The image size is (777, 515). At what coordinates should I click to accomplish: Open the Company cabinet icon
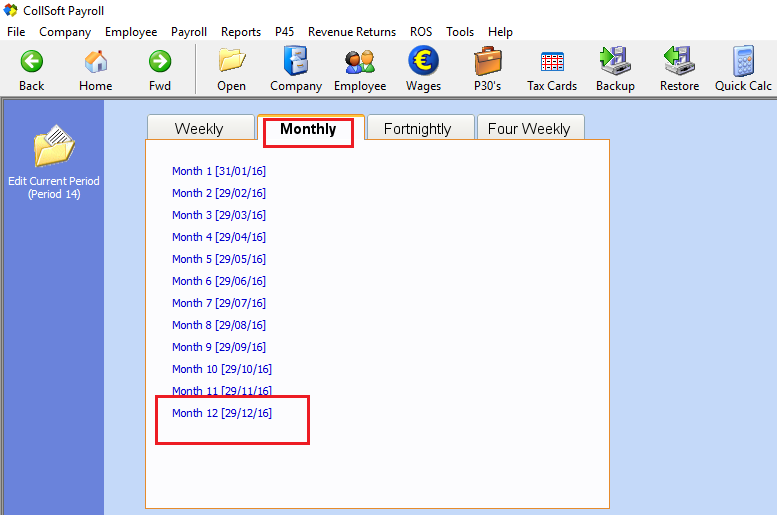pos(296,62)
